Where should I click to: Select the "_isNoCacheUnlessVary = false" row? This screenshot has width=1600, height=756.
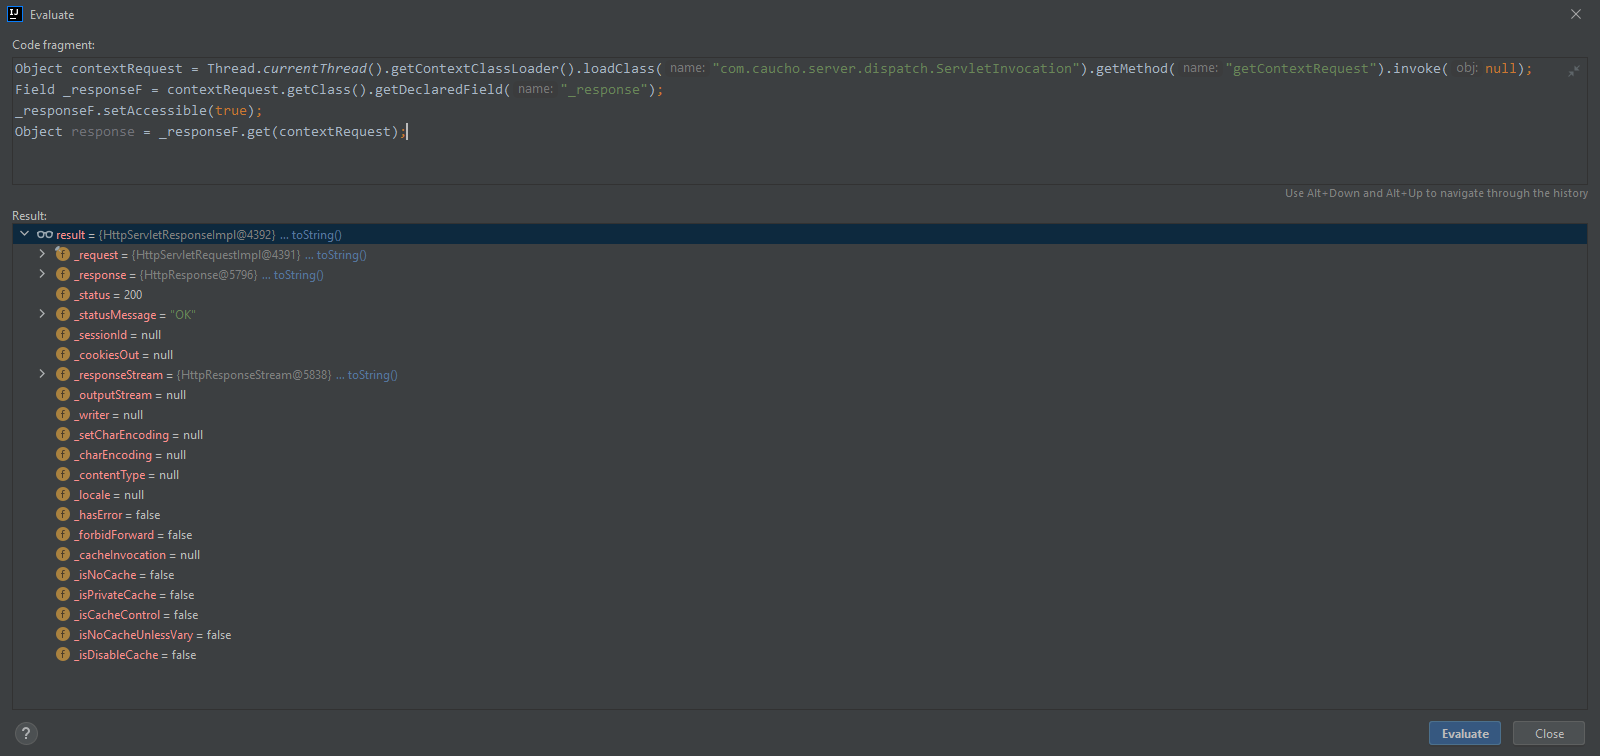point(800,635)
